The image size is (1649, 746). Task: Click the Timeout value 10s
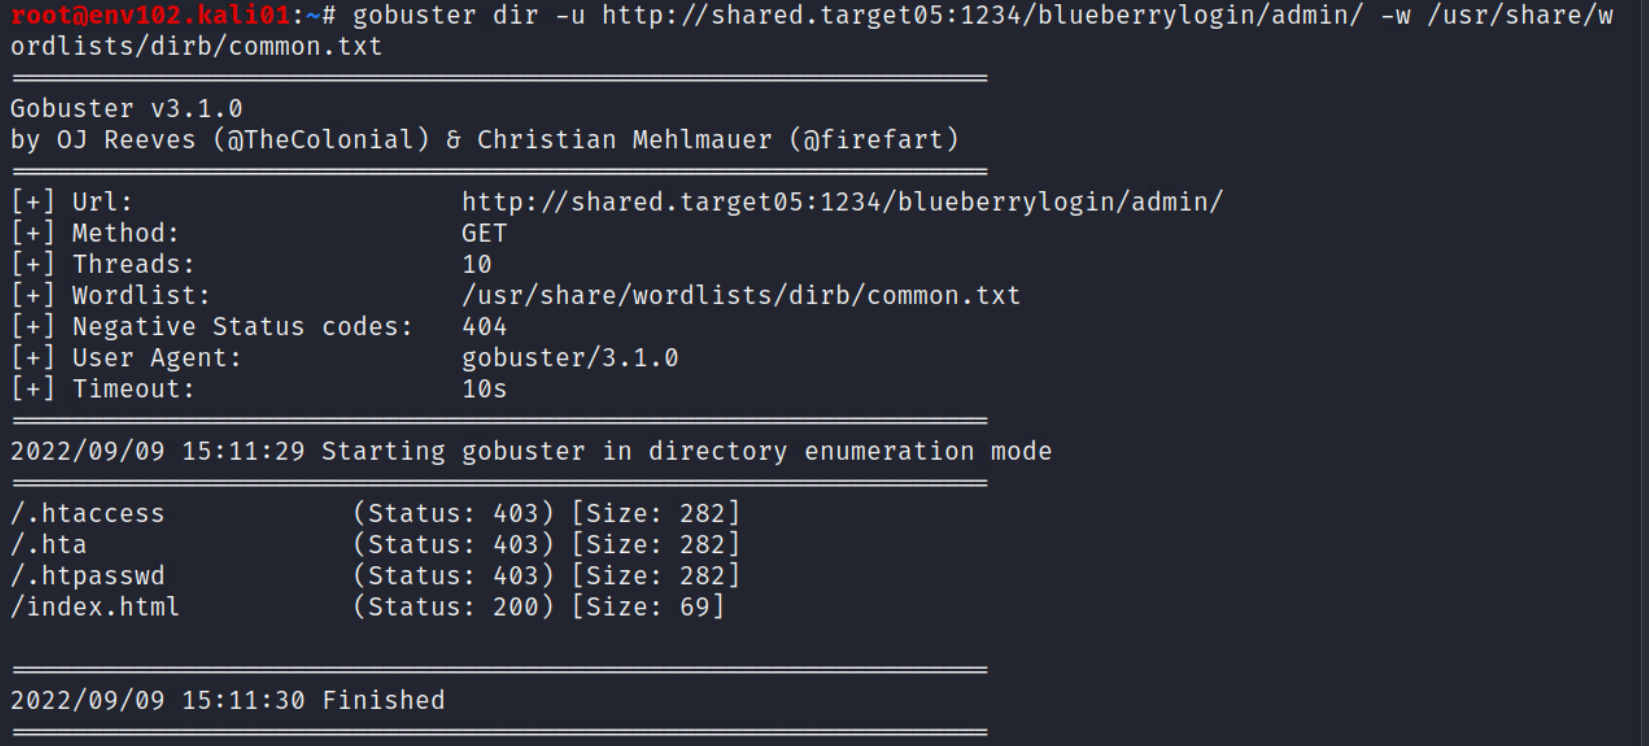(484, 389)
